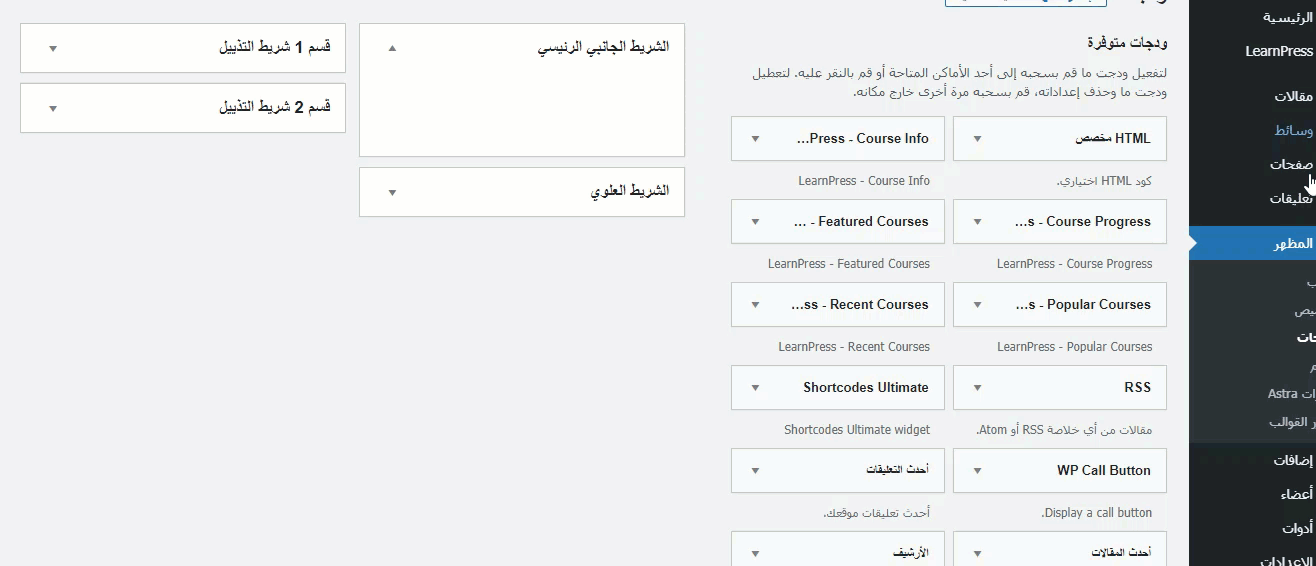Open the أحدث التعليقات widget dropdown

point(755,471)
